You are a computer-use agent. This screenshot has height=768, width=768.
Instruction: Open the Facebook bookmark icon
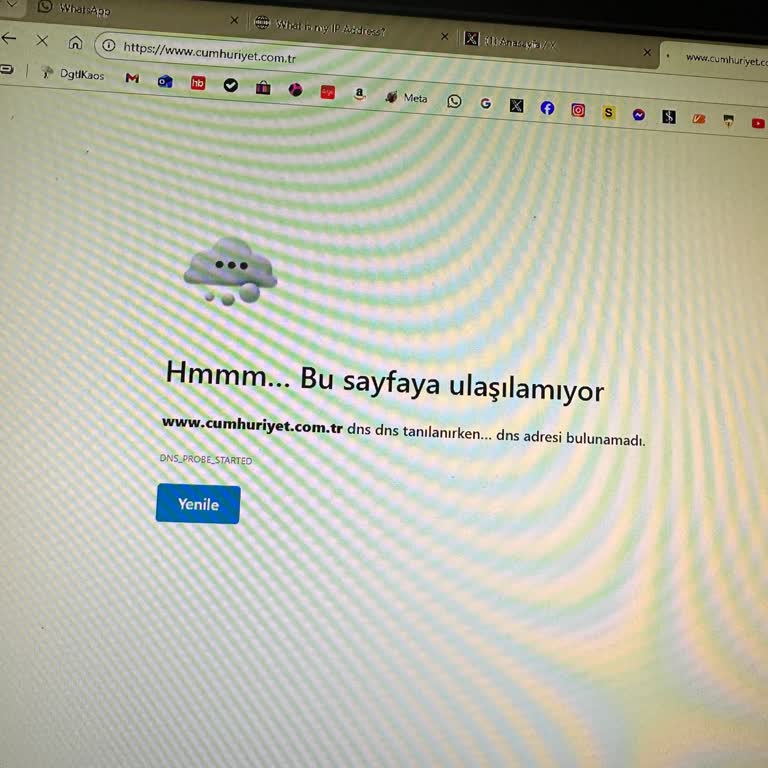547,108
